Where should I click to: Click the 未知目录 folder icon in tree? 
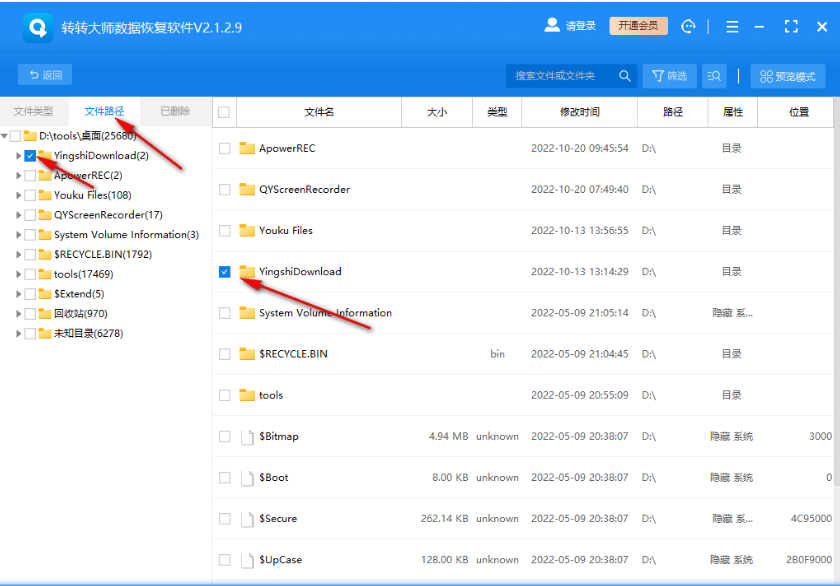pos(45,333)
